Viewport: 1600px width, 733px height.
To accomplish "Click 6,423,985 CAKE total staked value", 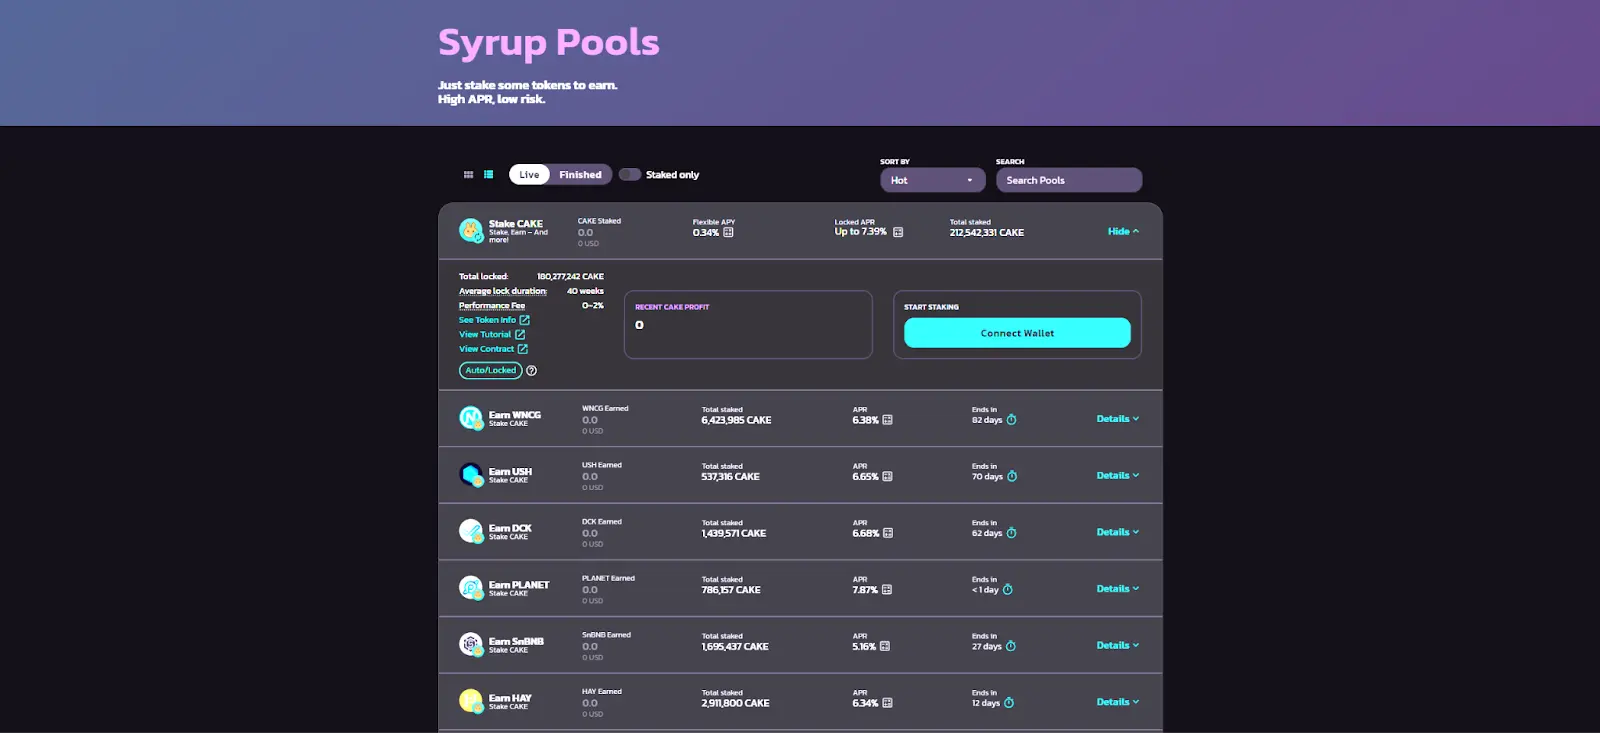I will pos(736,420).
